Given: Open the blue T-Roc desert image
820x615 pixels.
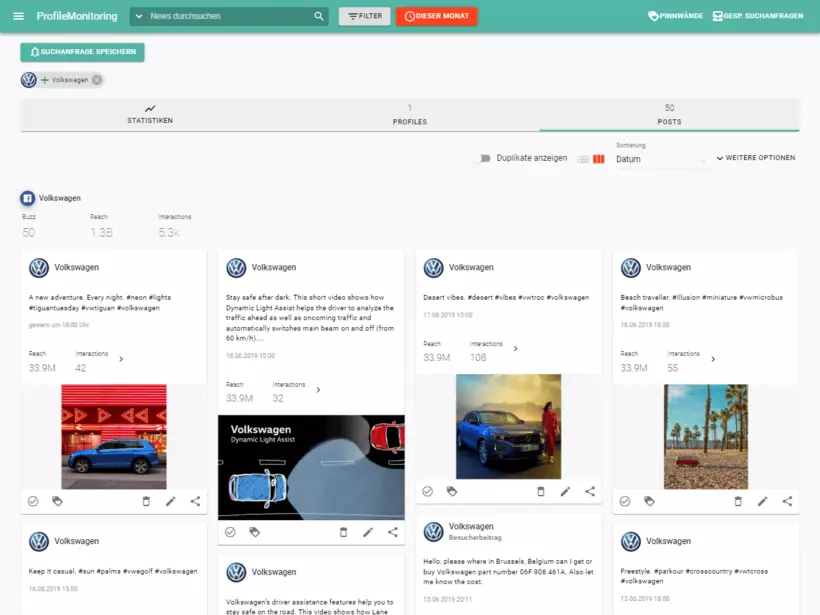Looking at the screenshot, I should 508,426.
